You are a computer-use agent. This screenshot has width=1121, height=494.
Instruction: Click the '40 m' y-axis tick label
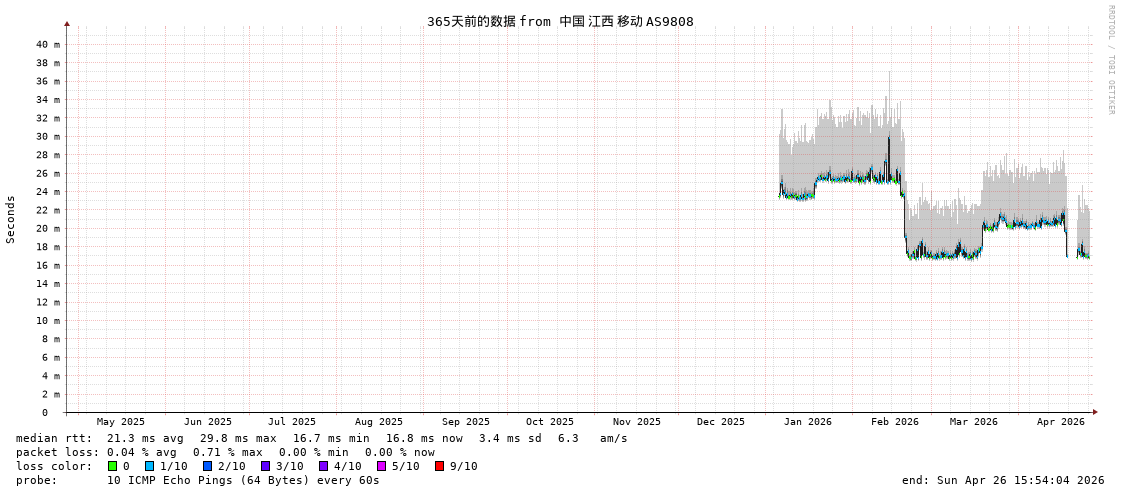(47, 44)
